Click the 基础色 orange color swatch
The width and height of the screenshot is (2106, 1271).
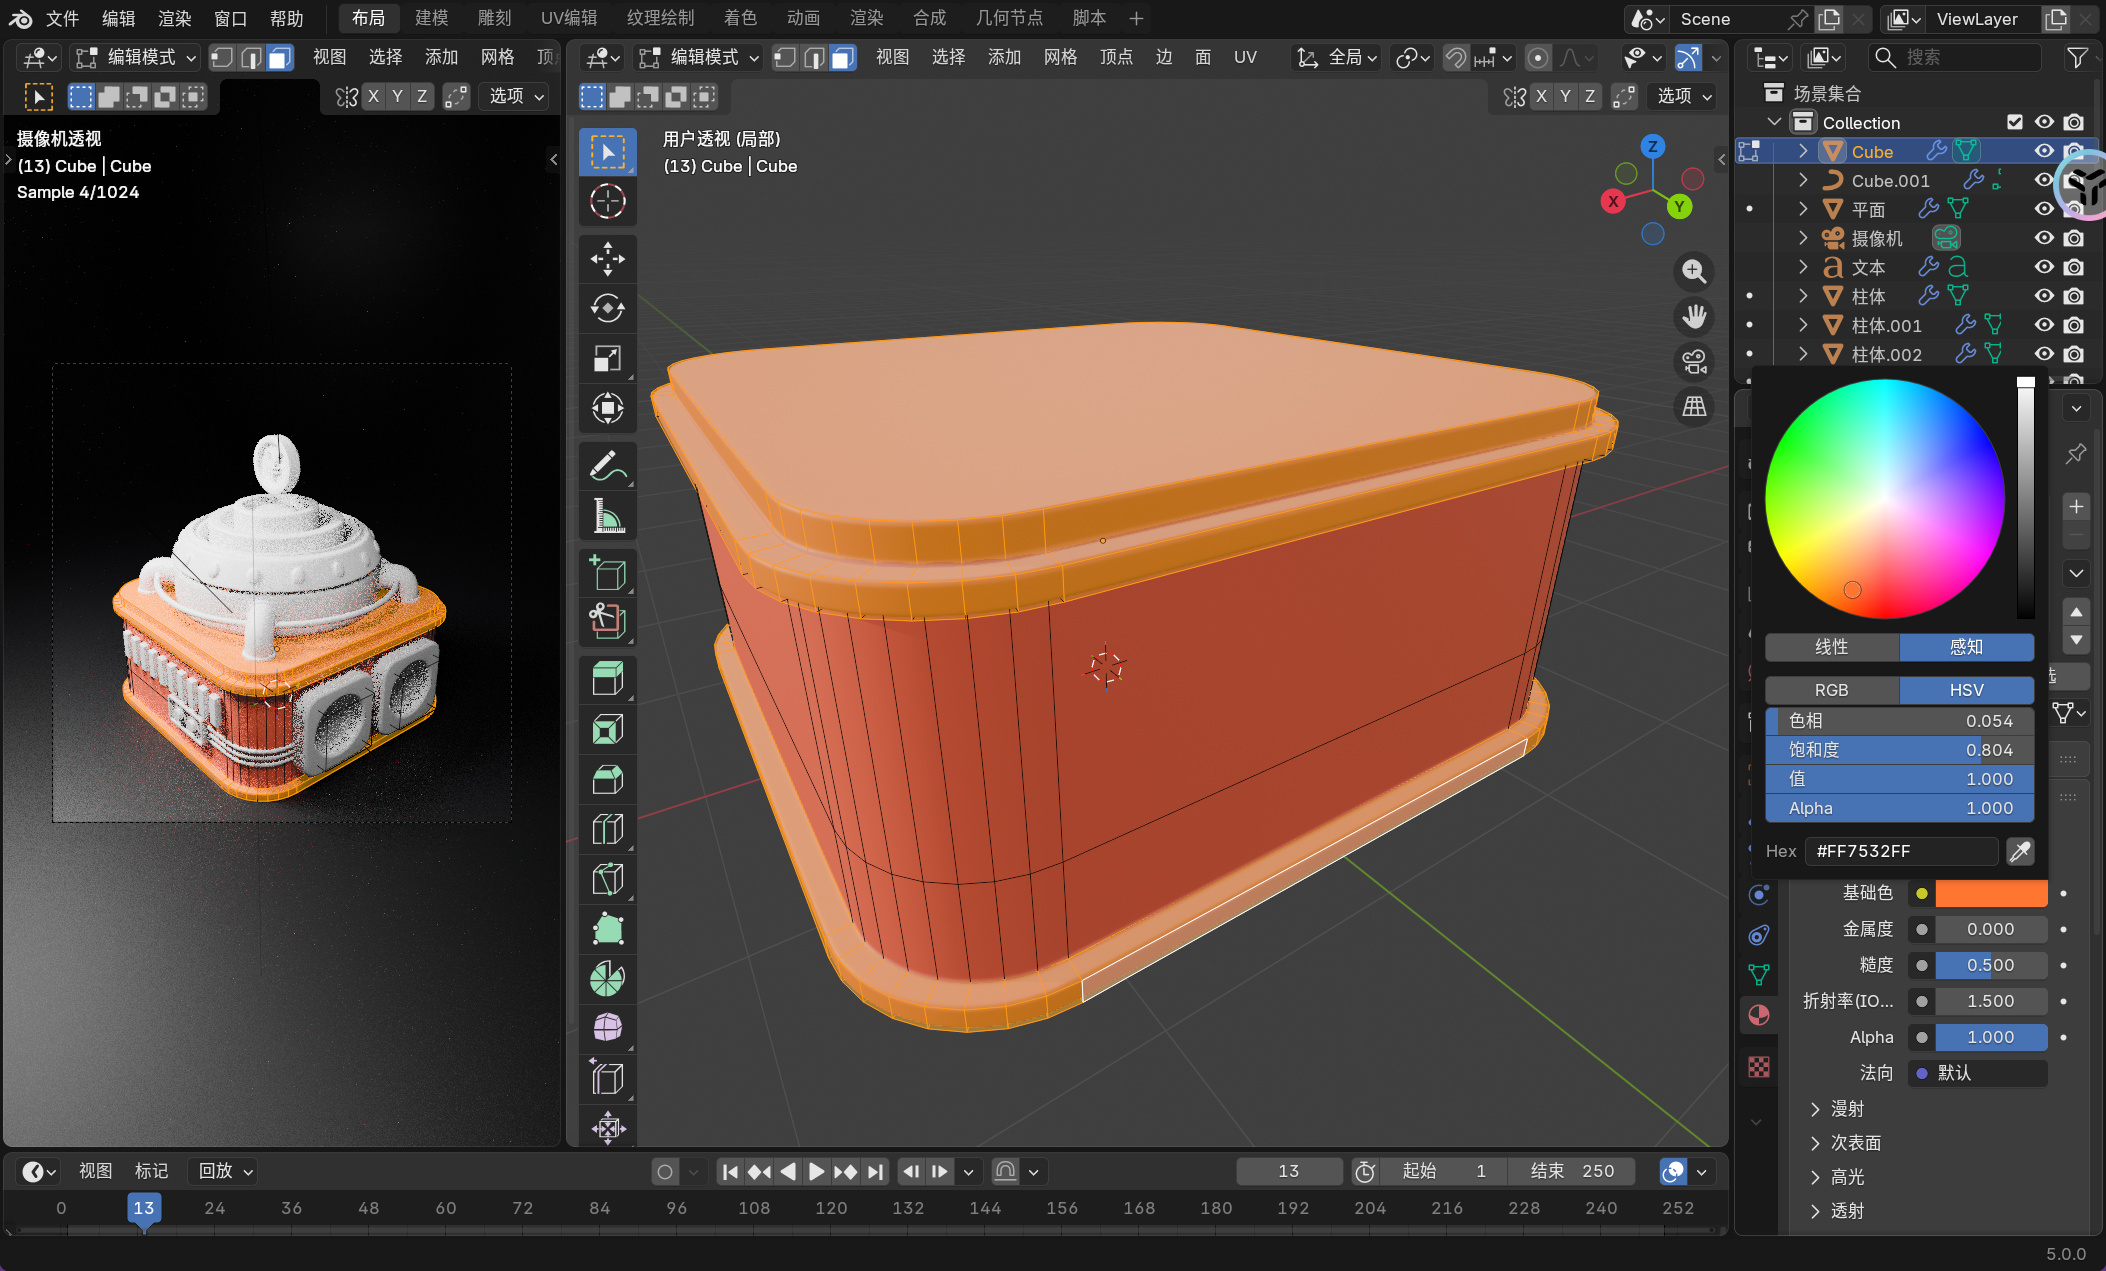[1990, 893]
